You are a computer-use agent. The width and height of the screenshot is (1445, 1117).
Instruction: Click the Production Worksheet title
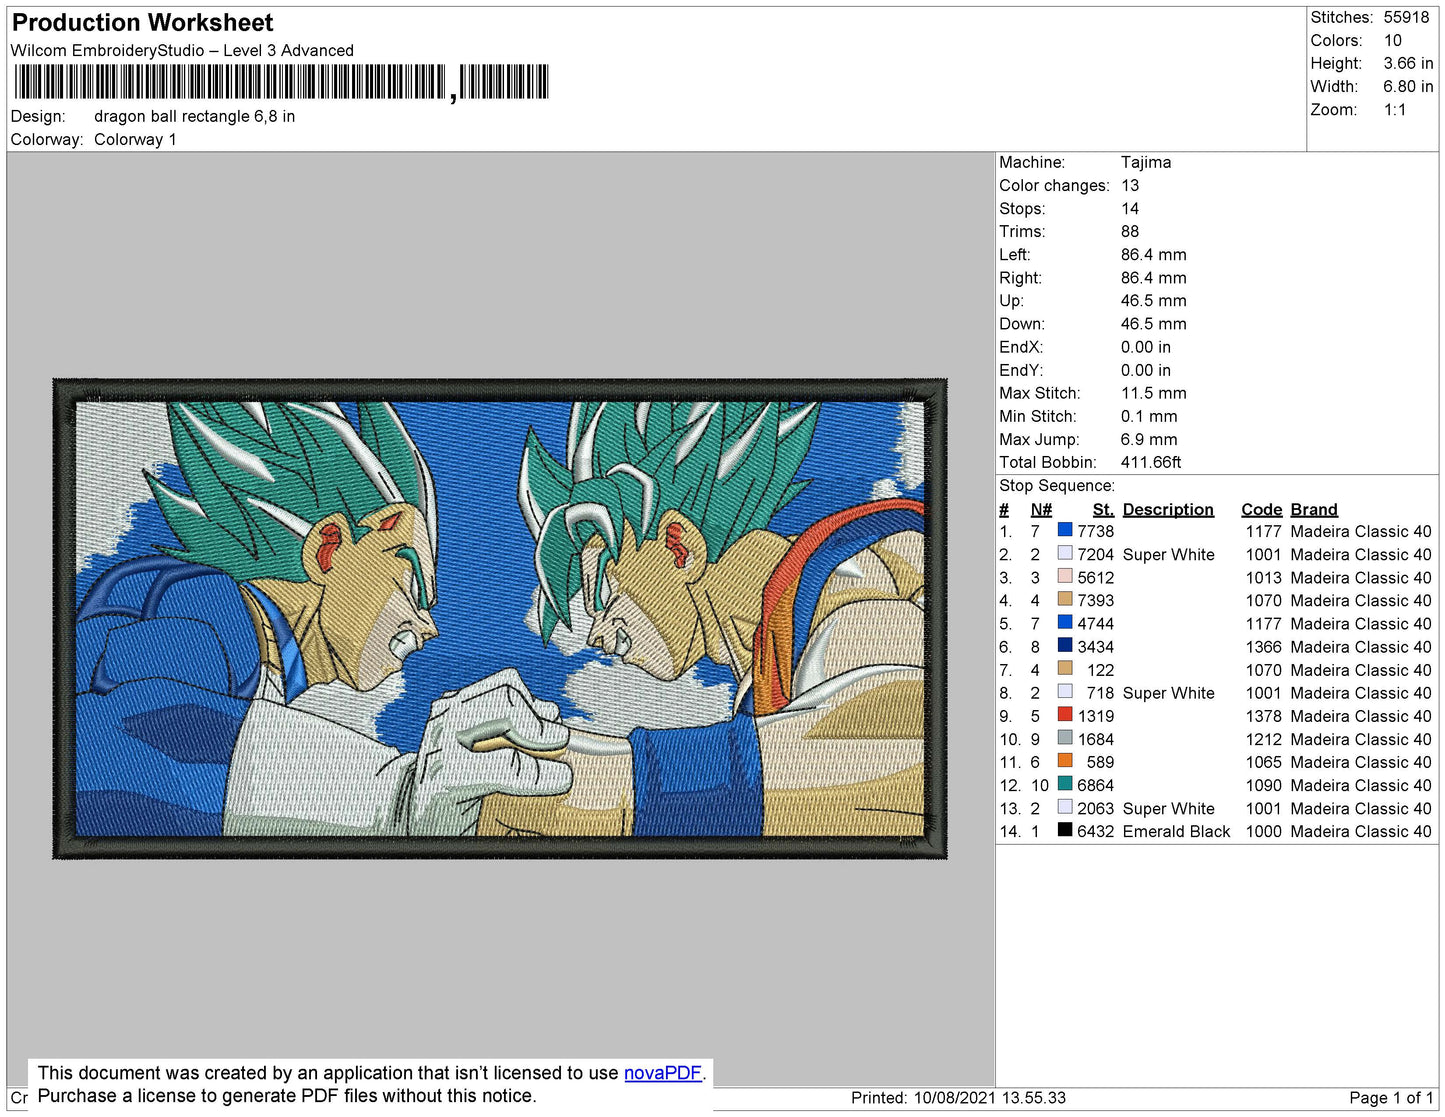click(x=142, y=23)
